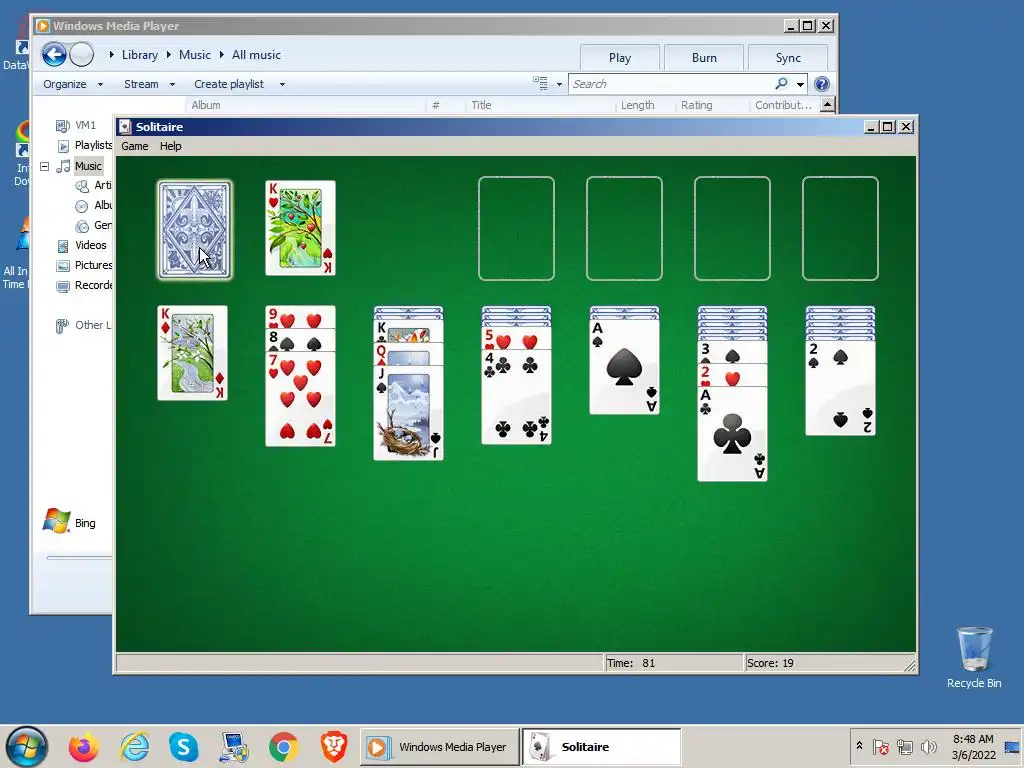Viewport: 1024px width, 768px height.
Task: Click the Solitaire title bar icon
Action: 125,127
